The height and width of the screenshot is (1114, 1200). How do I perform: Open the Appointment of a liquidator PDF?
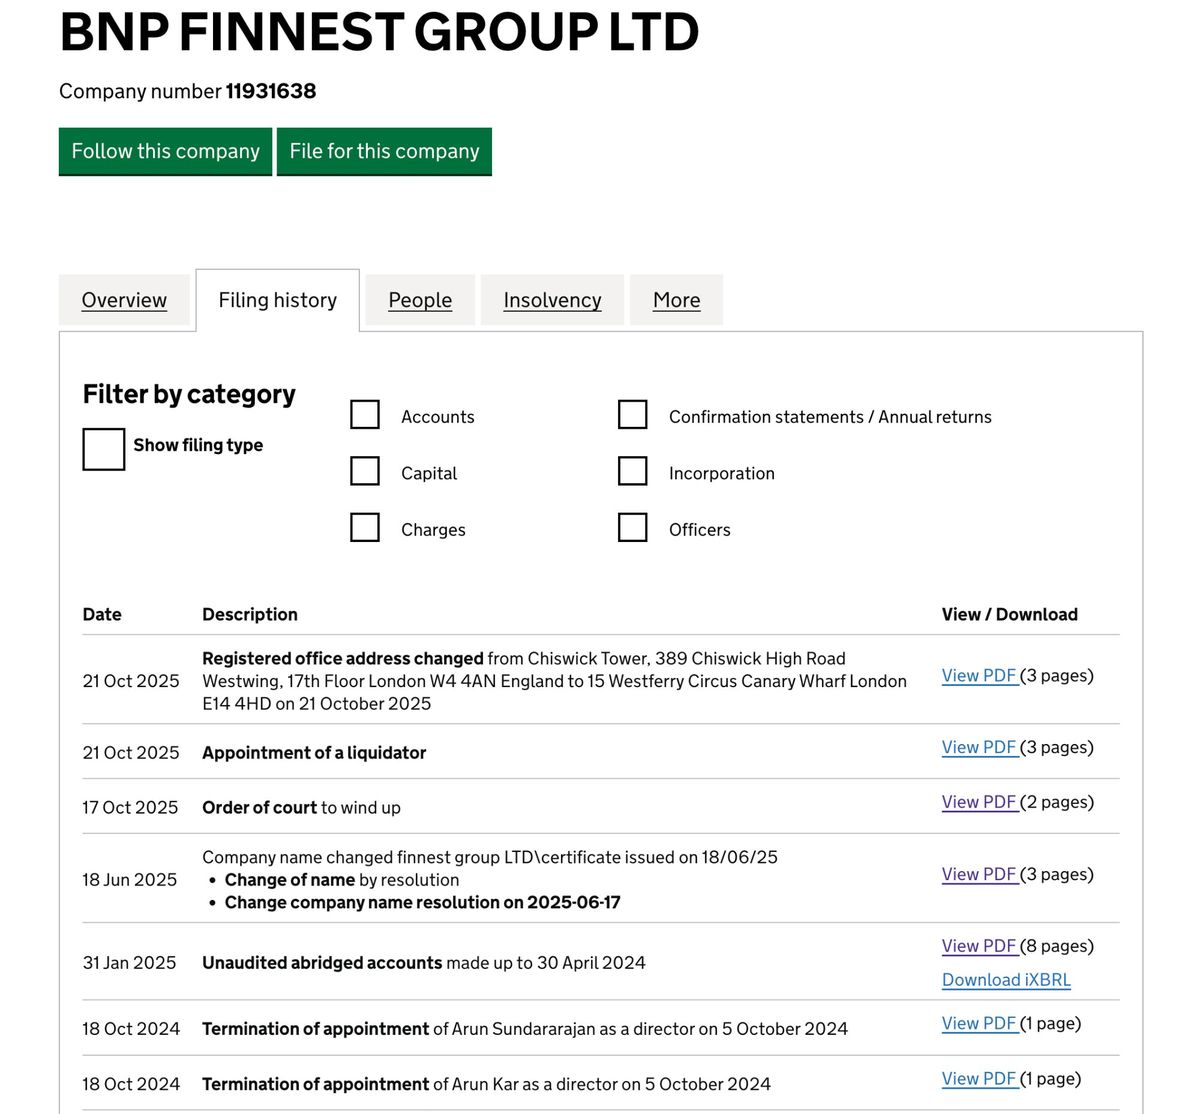[x=980, y=747]
